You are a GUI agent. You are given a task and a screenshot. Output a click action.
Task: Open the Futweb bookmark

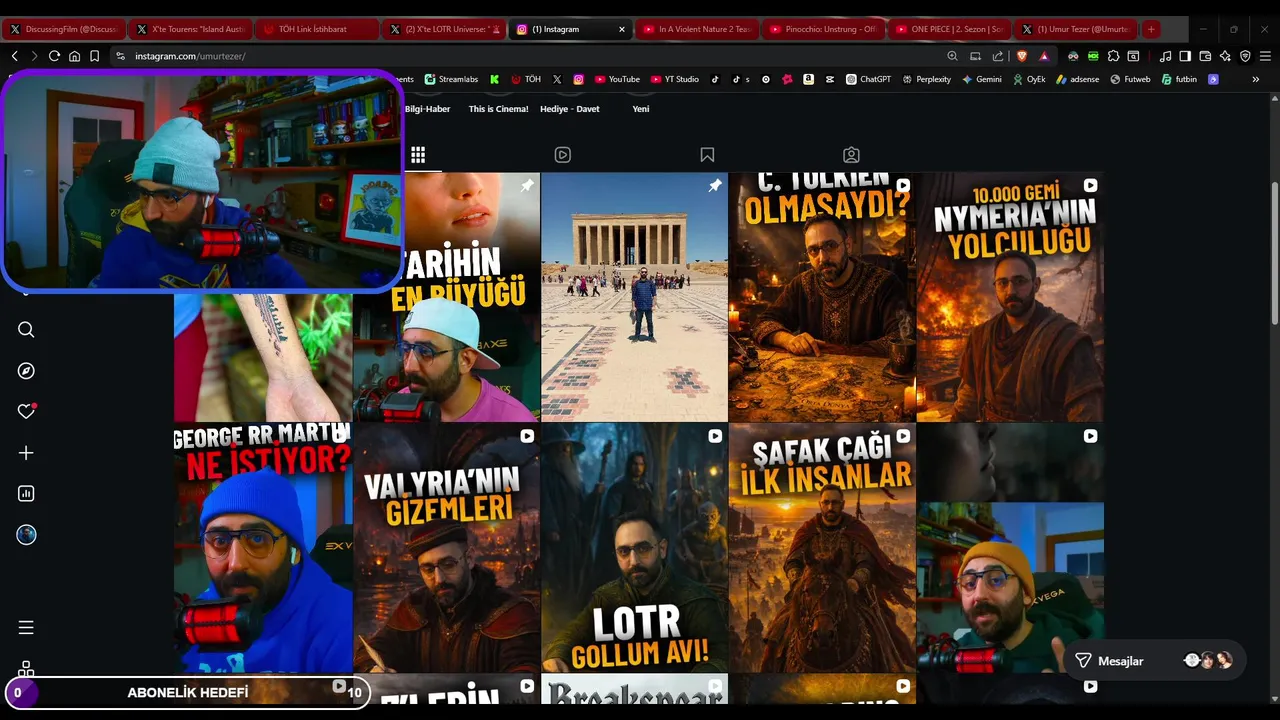click(x=1130, y=79)
